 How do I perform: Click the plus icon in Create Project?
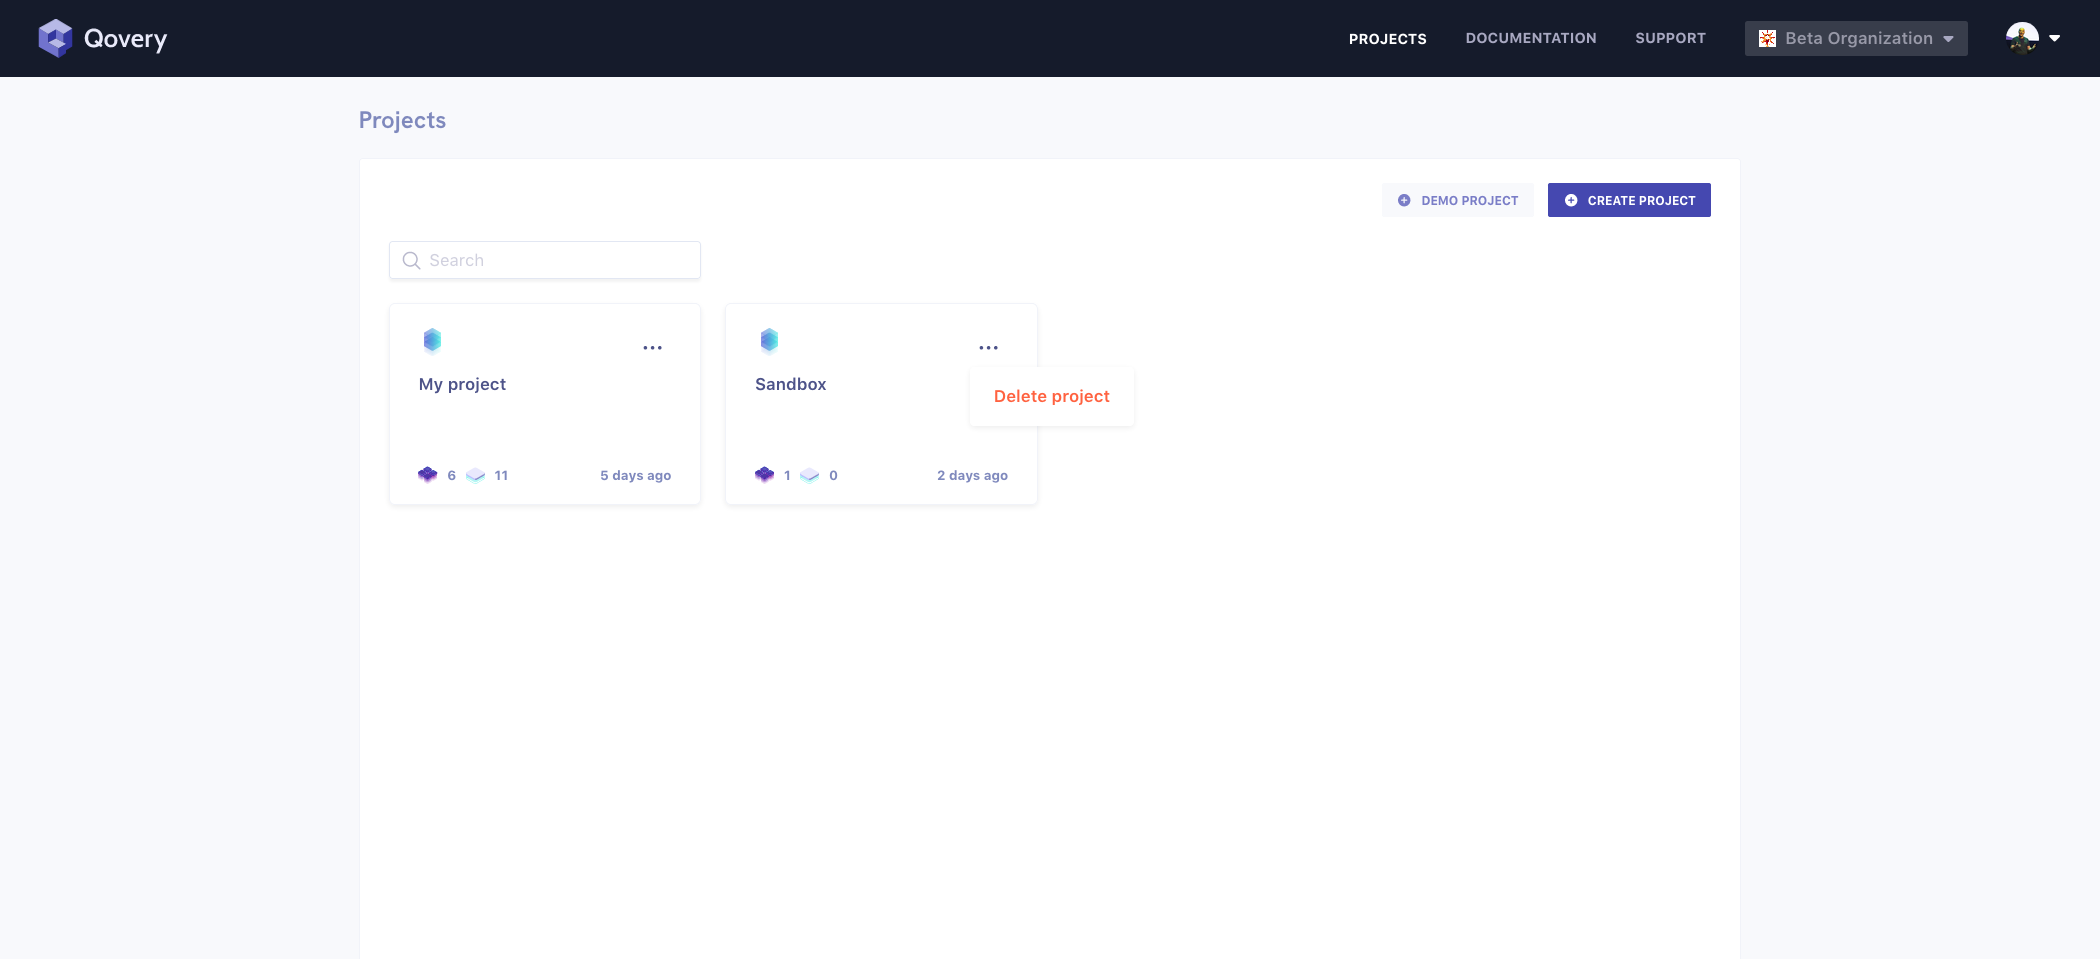point(1570,200)
